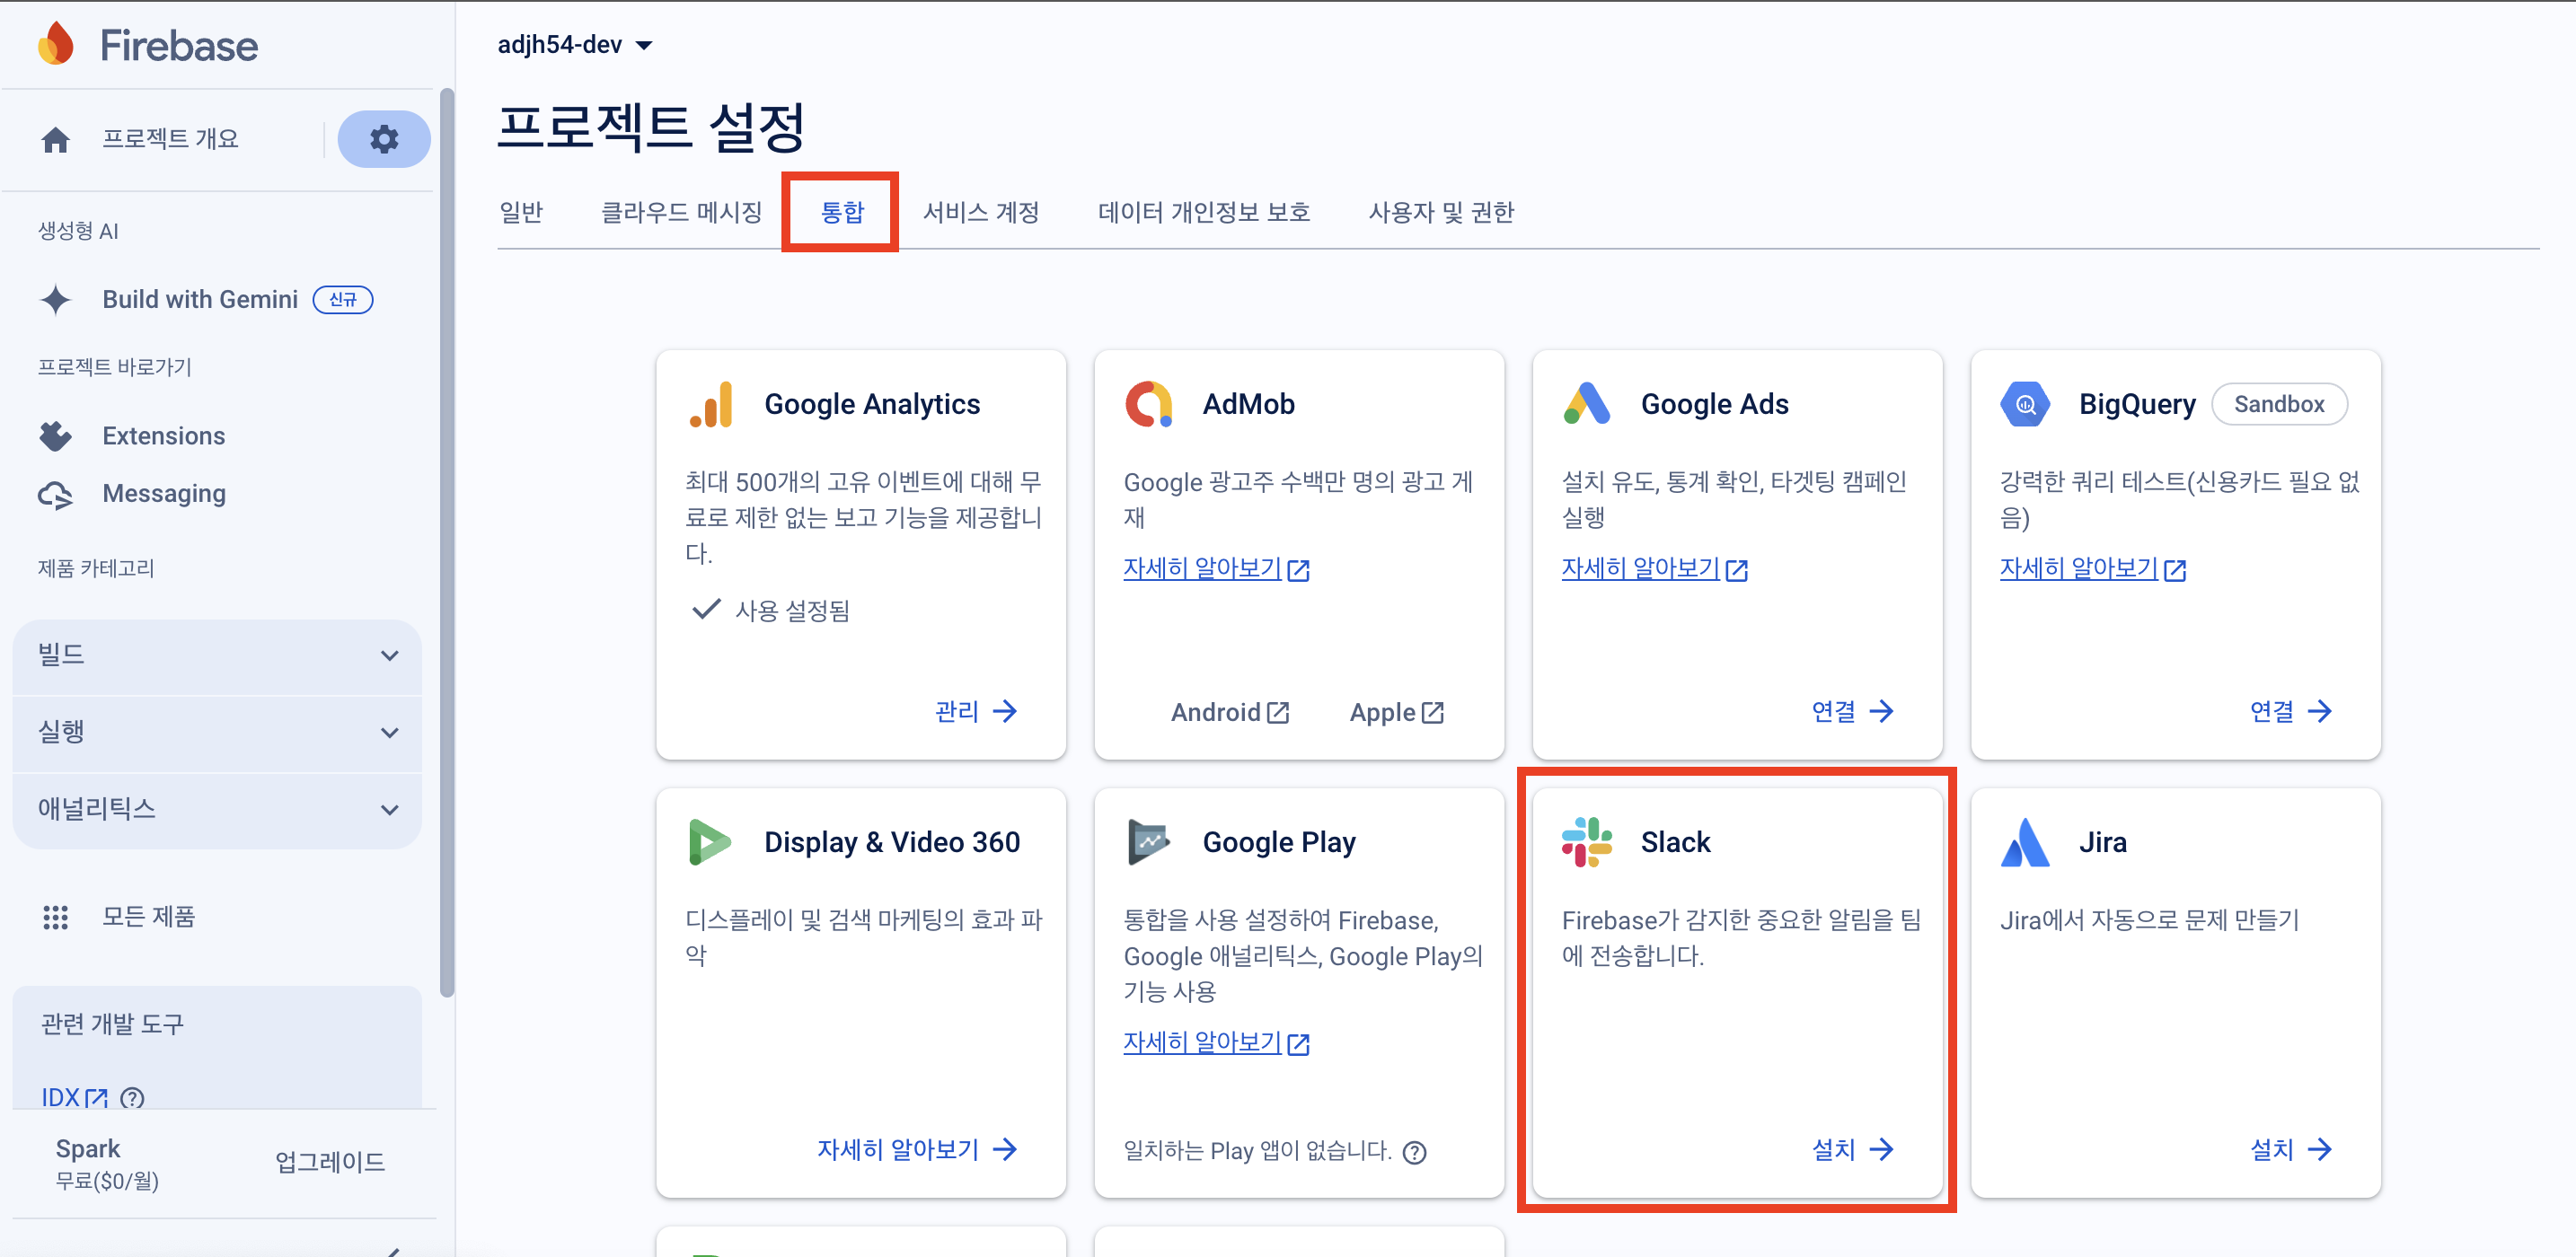Click the help icon next to IDX
This screenshot has width=2576, height=1257.
(x=132, y=1097)
